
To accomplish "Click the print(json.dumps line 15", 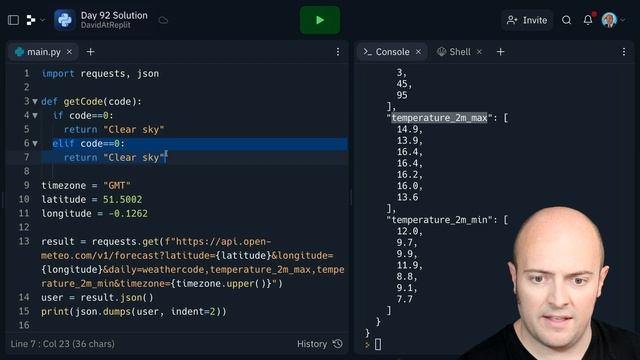I will pos(133,311).
